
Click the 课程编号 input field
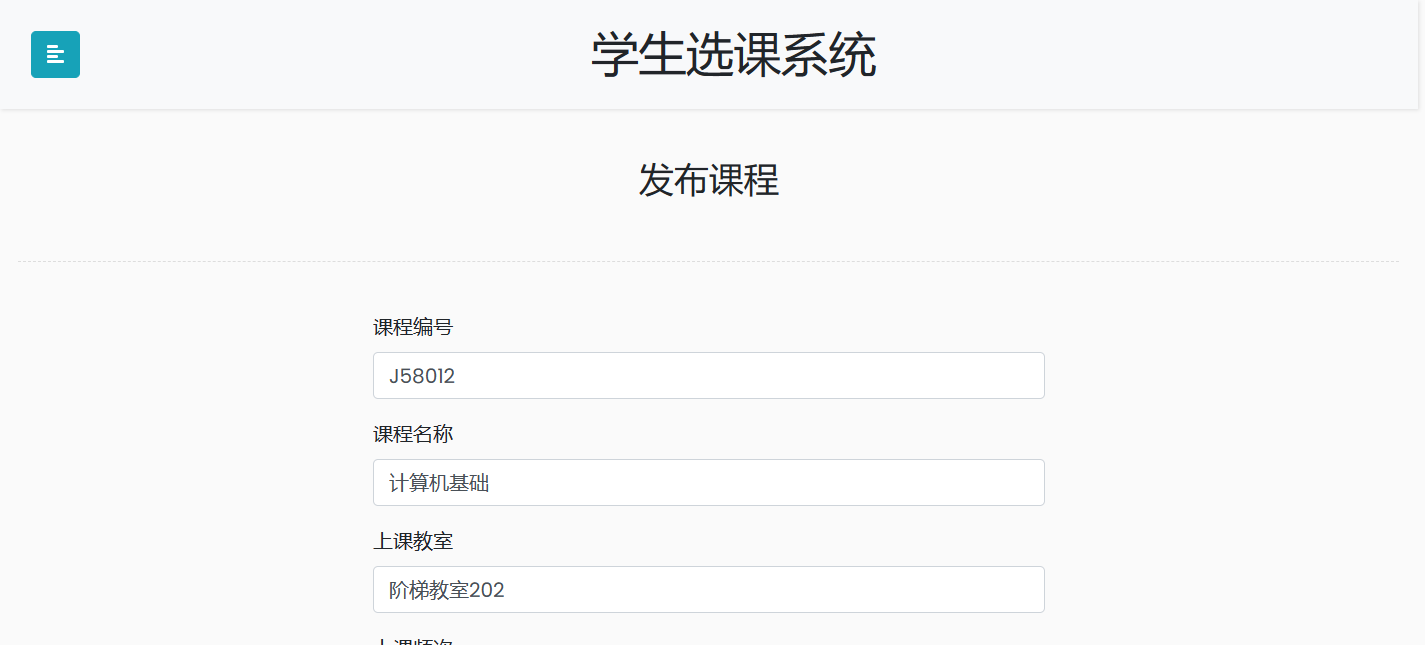click(708, 375)
